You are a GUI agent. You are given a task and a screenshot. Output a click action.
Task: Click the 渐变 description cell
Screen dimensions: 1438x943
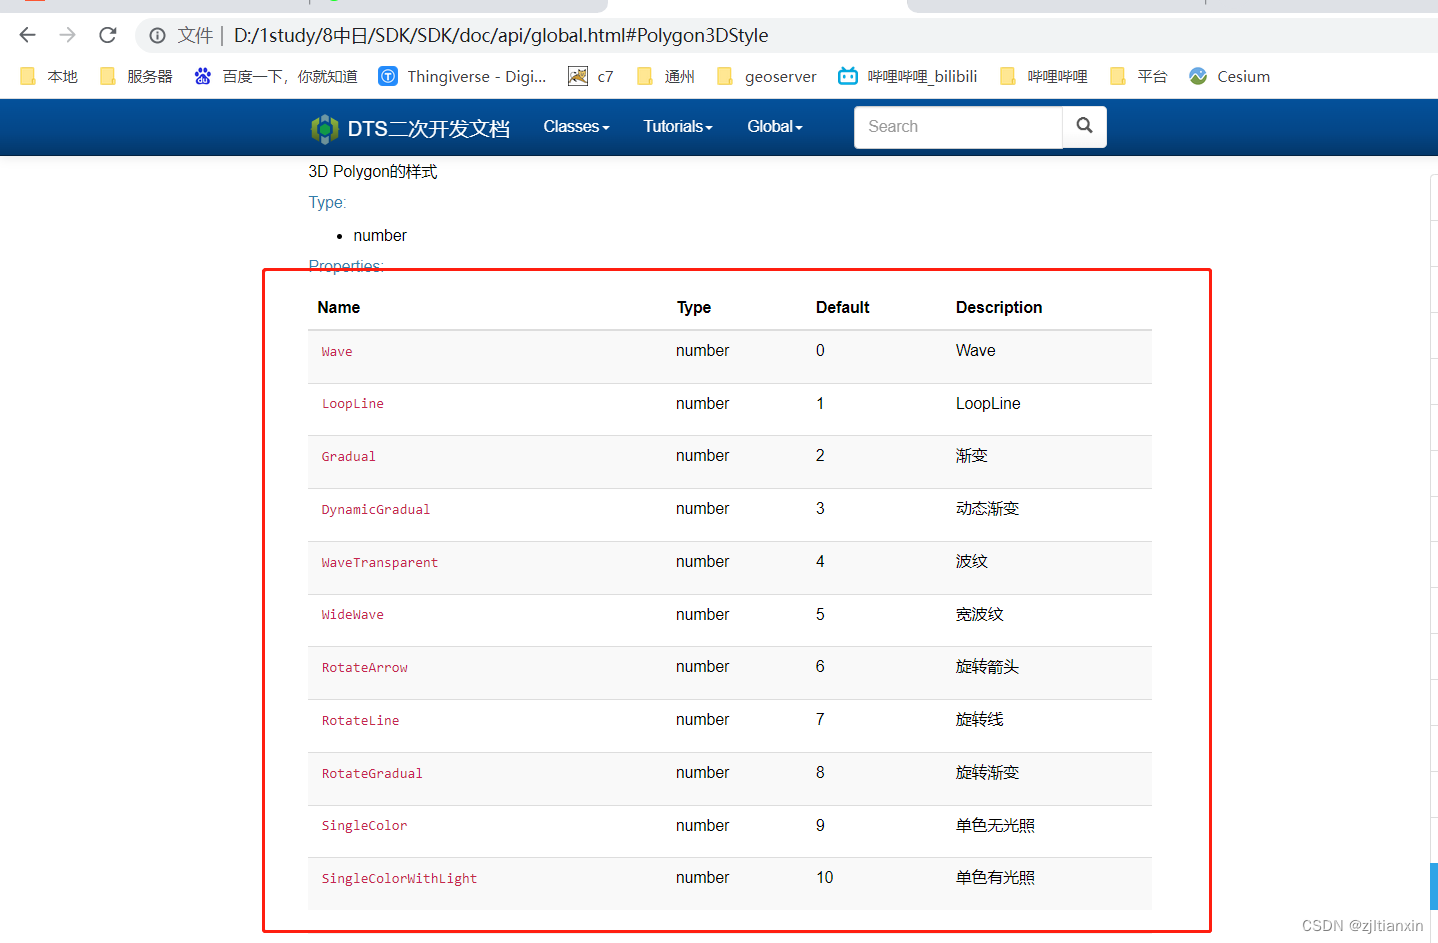[972, 456]
